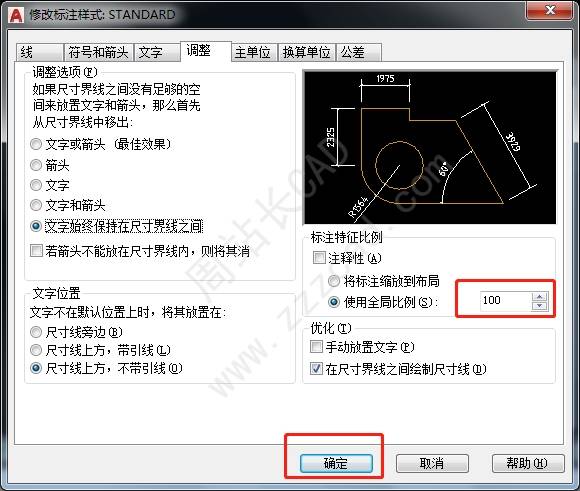Open the 符号和箭头 tab
580x491 pixels.
pyautogui.click(x=98, y=52)
